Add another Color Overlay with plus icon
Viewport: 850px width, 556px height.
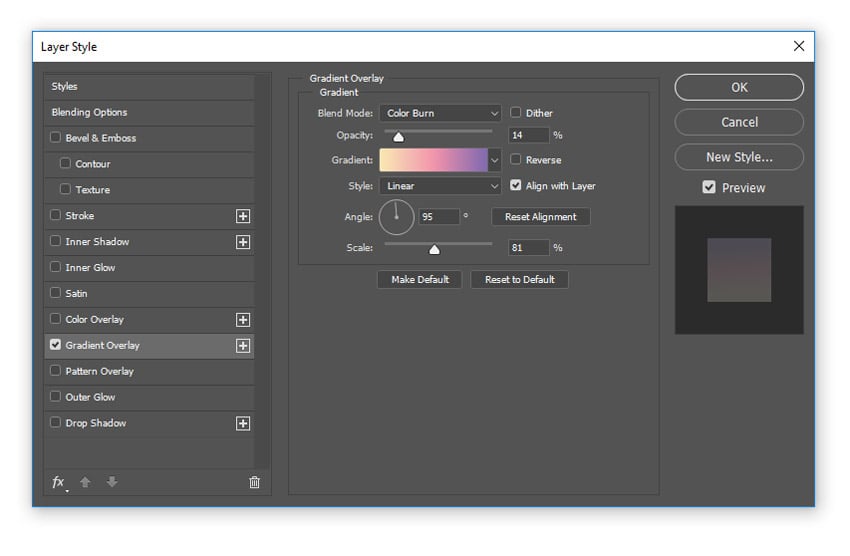[x=243, y=320]
